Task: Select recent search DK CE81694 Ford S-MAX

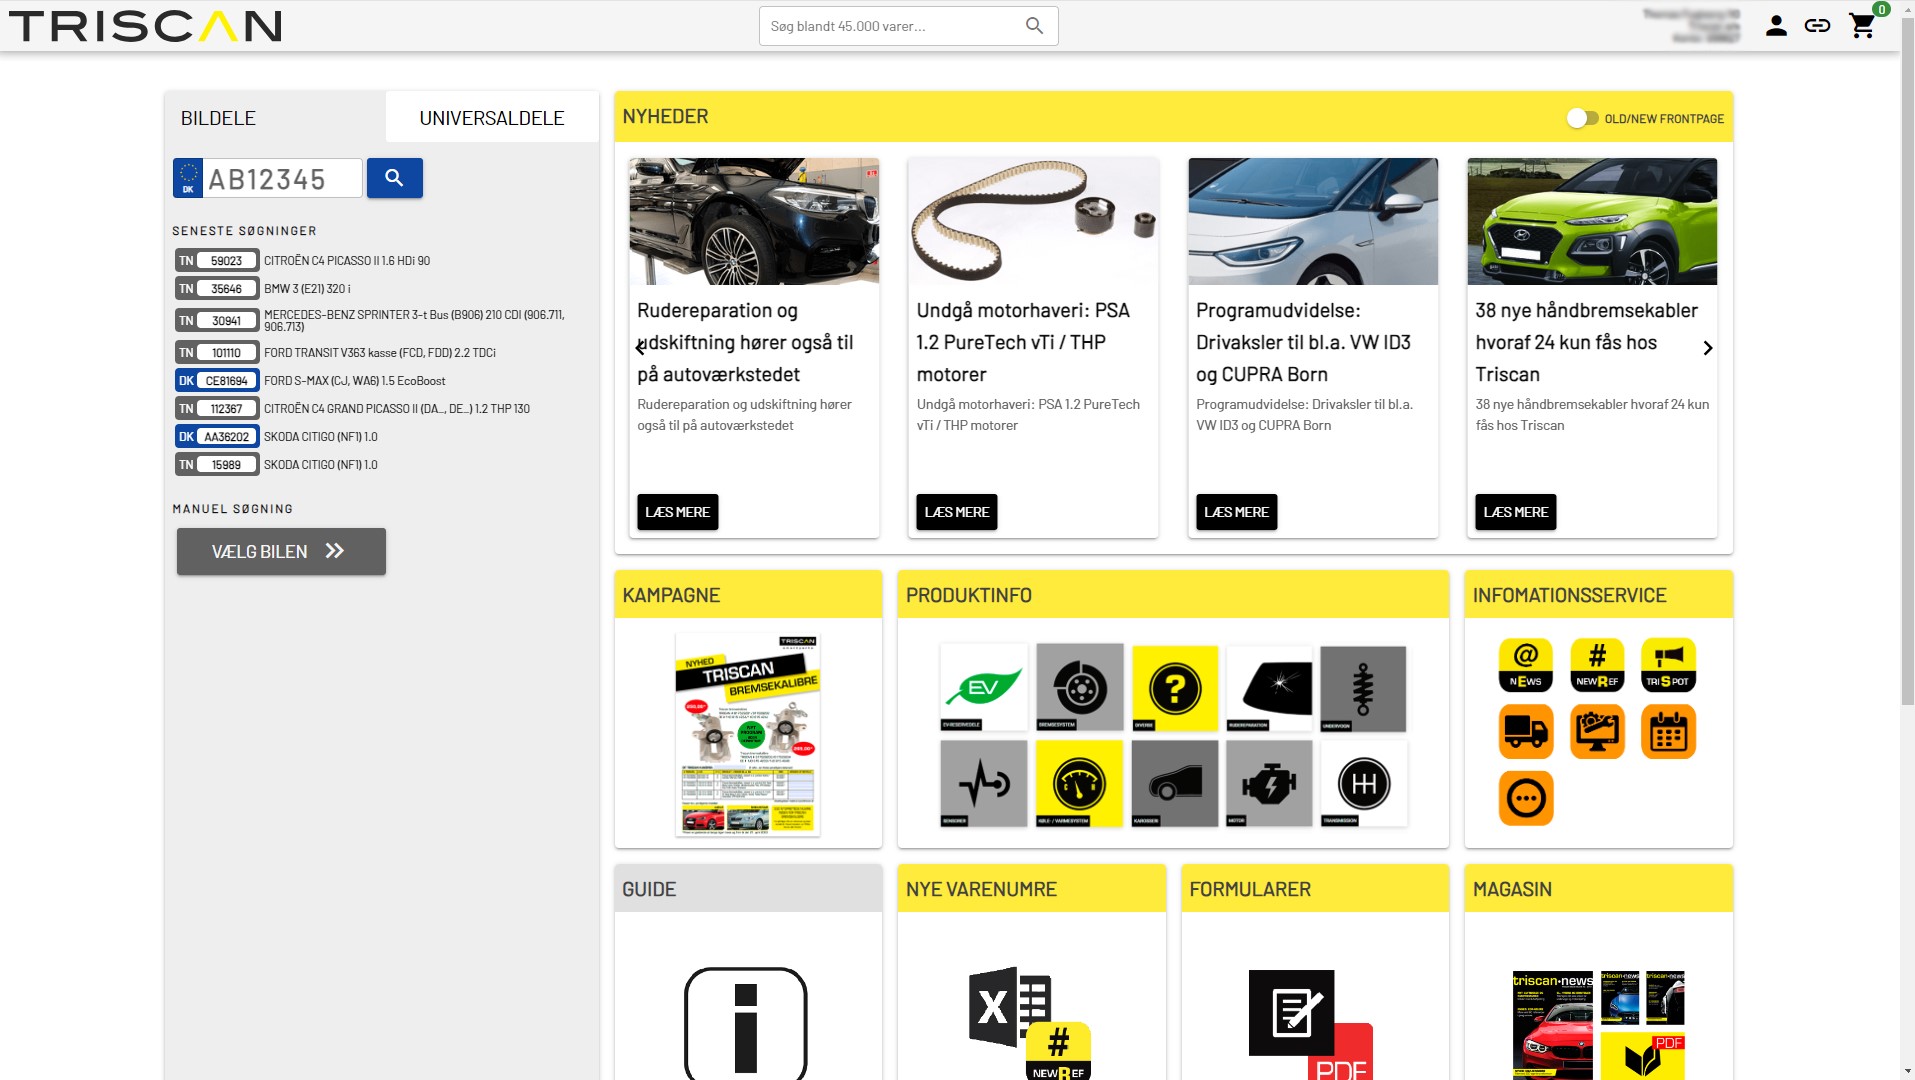Action: [x=311, y=381]
